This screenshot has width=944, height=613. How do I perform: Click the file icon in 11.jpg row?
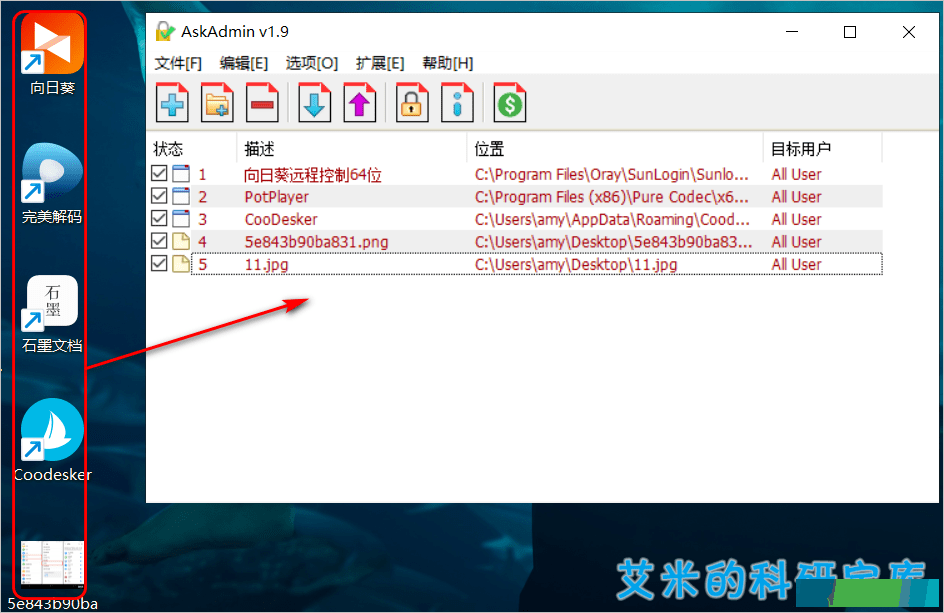[x=181, y=264]
